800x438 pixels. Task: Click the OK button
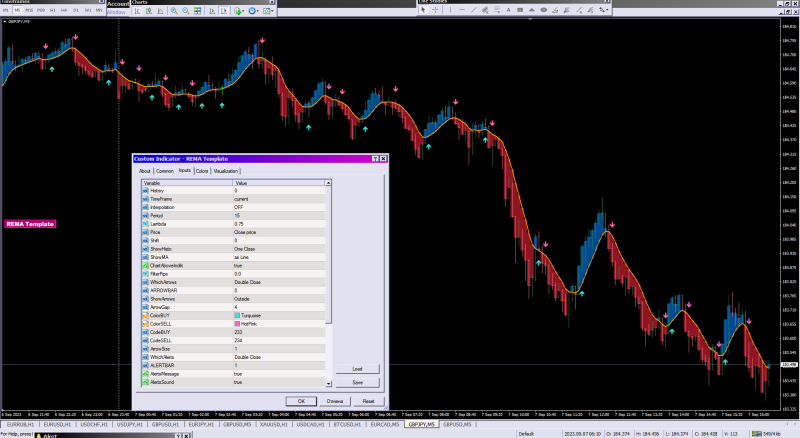point(301,401)
